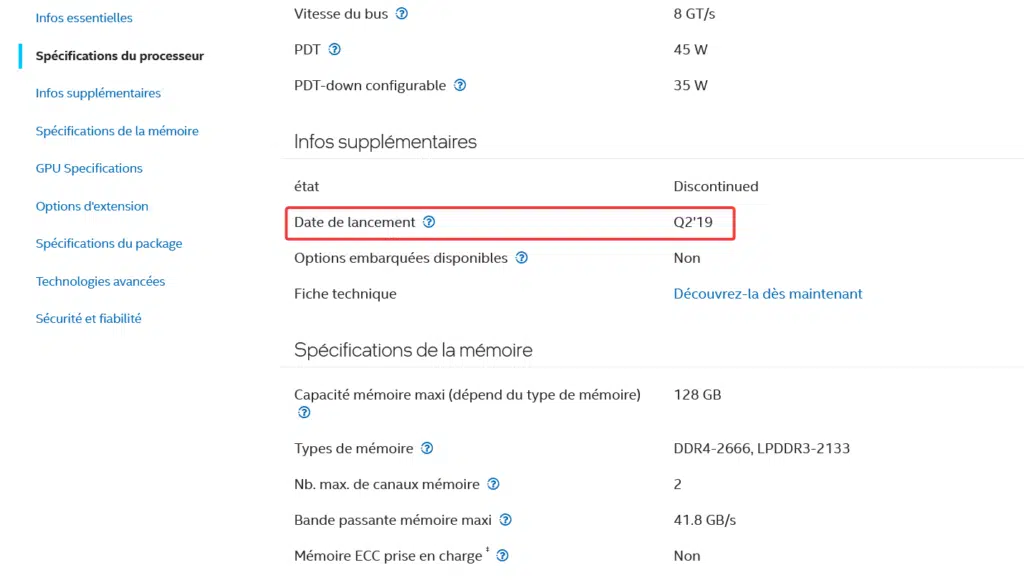Jump to Sécurité et fiabilité section
The height and width of the screenshot is (580, 1024).
coord(88,319)
